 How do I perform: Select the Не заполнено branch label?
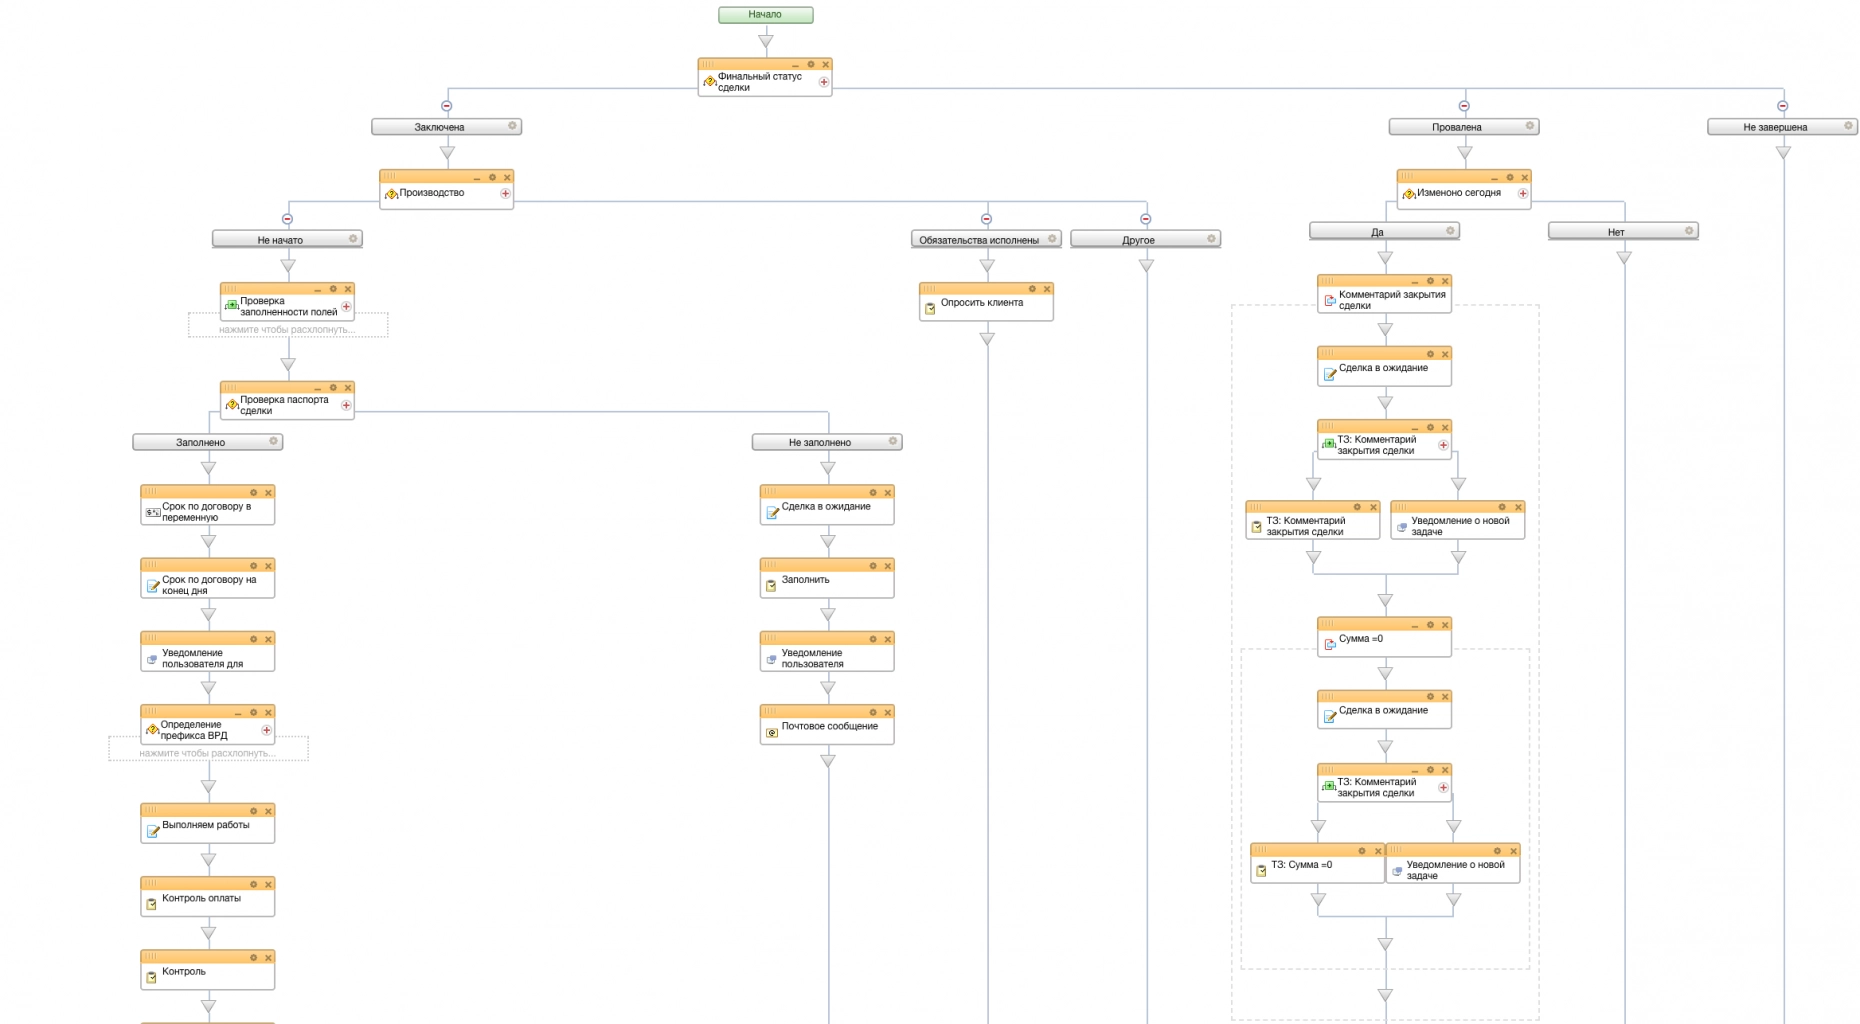(819, 442)
